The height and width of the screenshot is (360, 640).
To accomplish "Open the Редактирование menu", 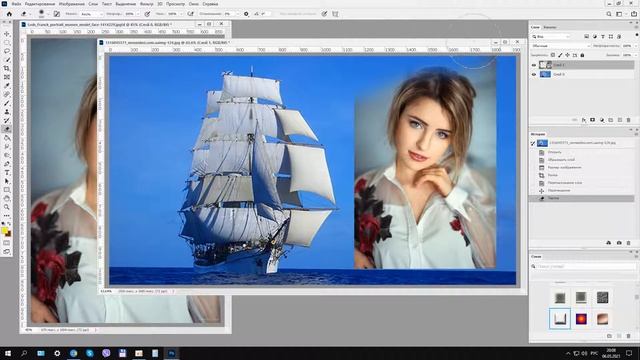I will (x=40, y=4).
